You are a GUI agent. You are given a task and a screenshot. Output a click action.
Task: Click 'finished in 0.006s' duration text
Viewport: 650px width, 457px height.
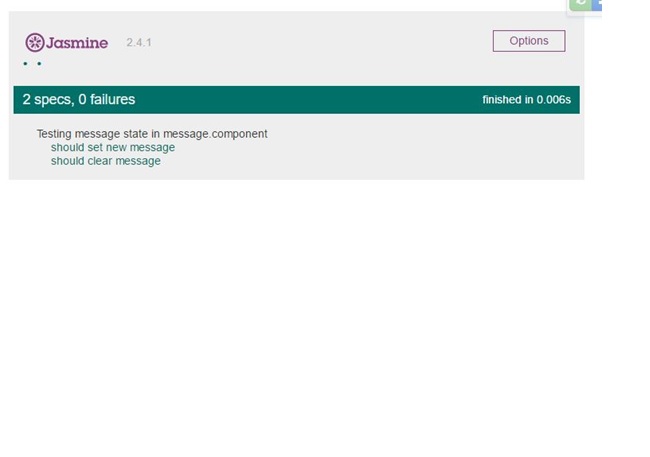pos(526,100)
